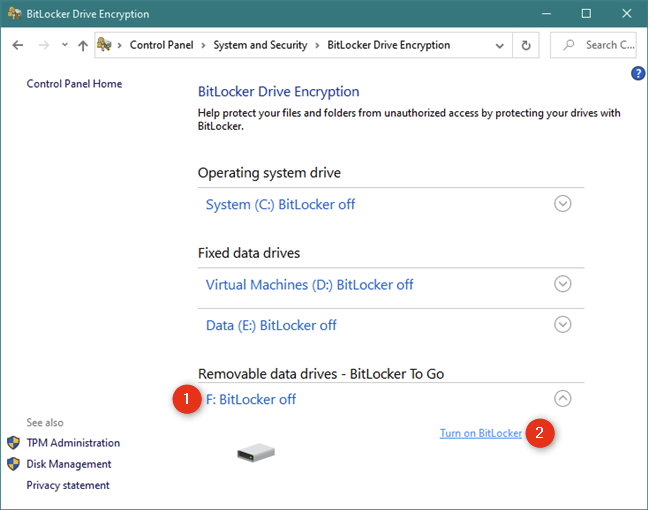Click Removable data drives - BitLocker To Go

tap(321, 374)
